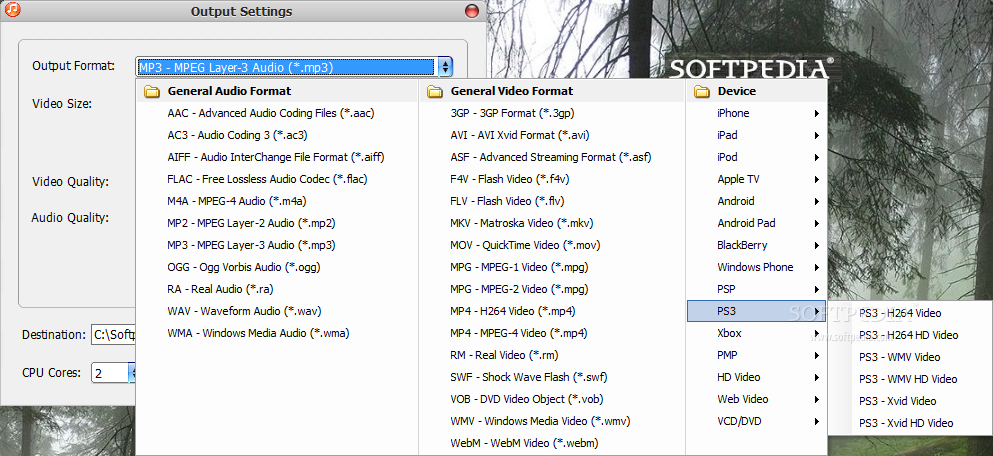Select AAC - Advanced Audio Coding Files
Viewport: 993px width, 456px height.
pos(270,113)
